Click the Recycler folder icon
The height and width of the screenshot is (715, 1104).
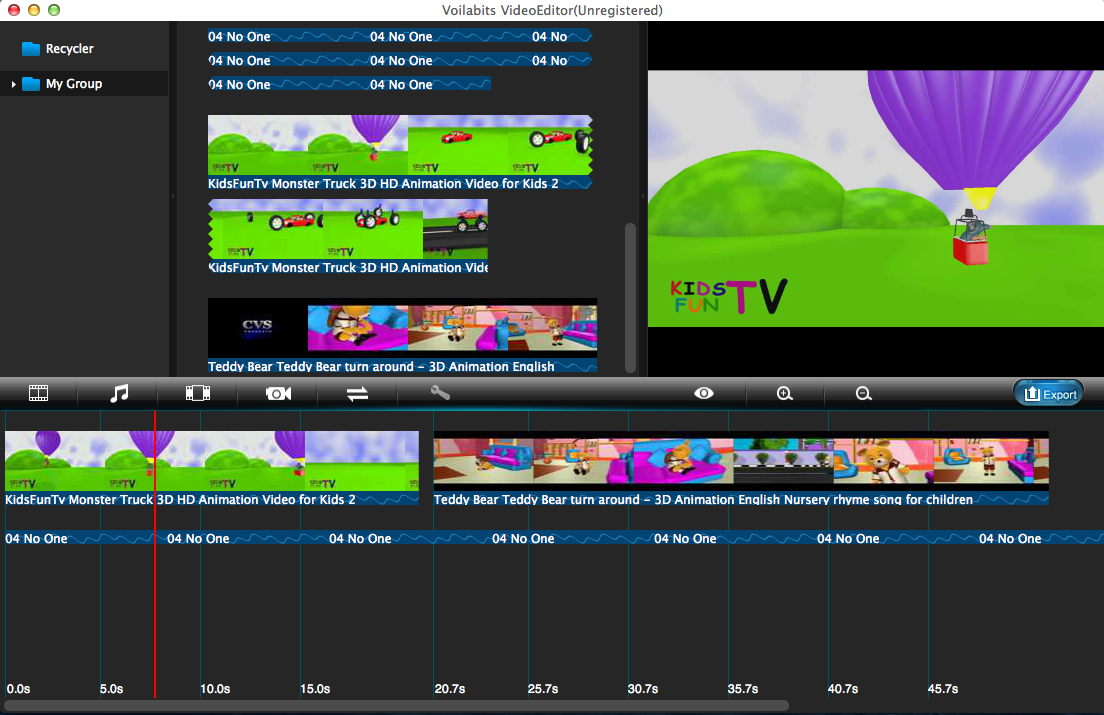(31, 49)
